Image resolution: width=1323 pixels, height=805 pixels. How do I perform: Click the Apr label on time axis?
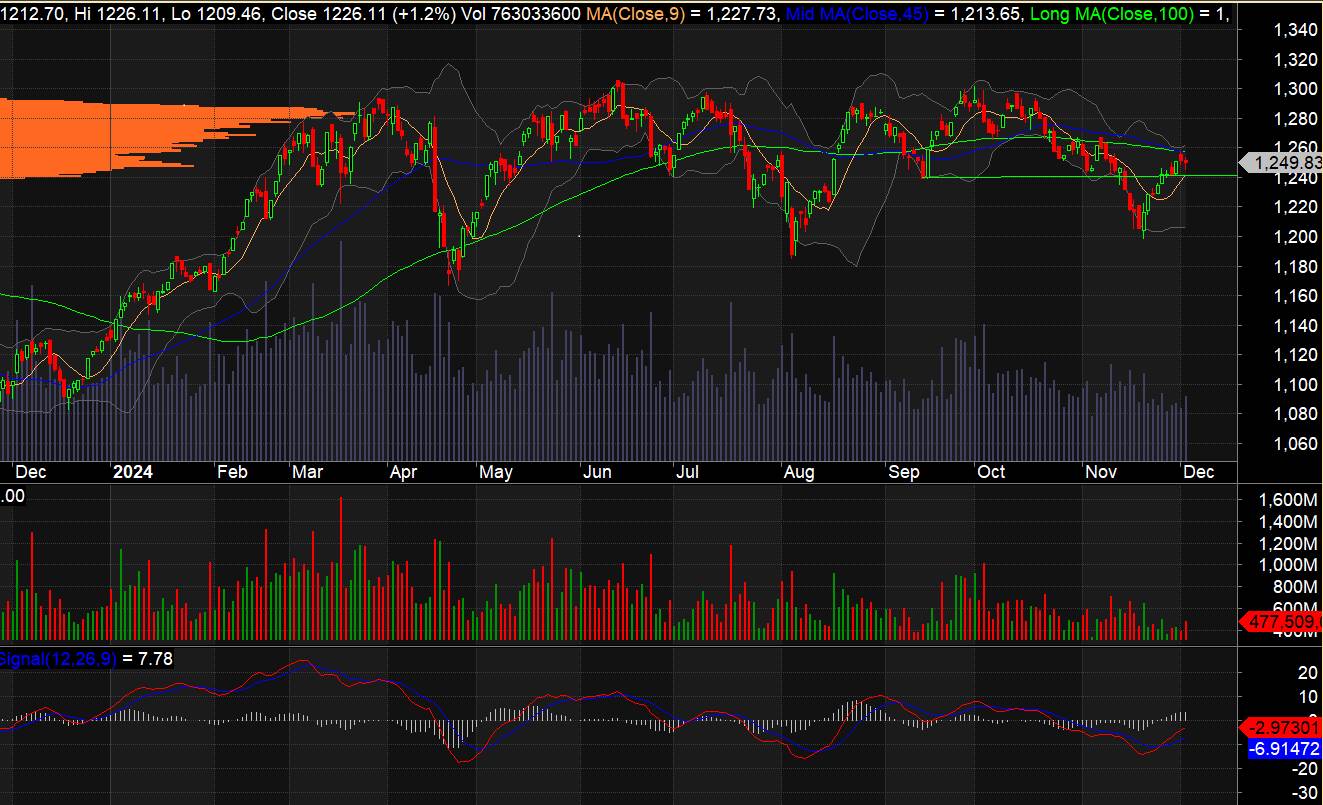pyautogui.click(x=403, y=472)
